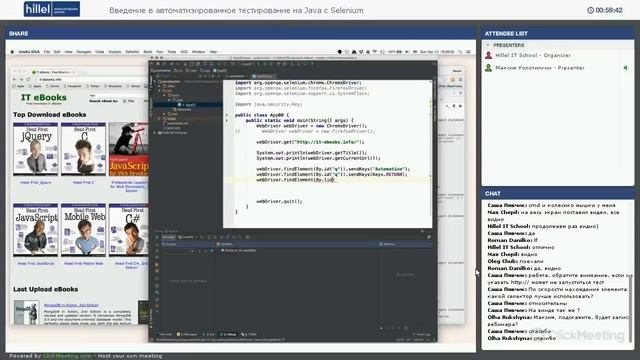Click the speaker icon beside the presenter's name

click(x=626, y=68)
